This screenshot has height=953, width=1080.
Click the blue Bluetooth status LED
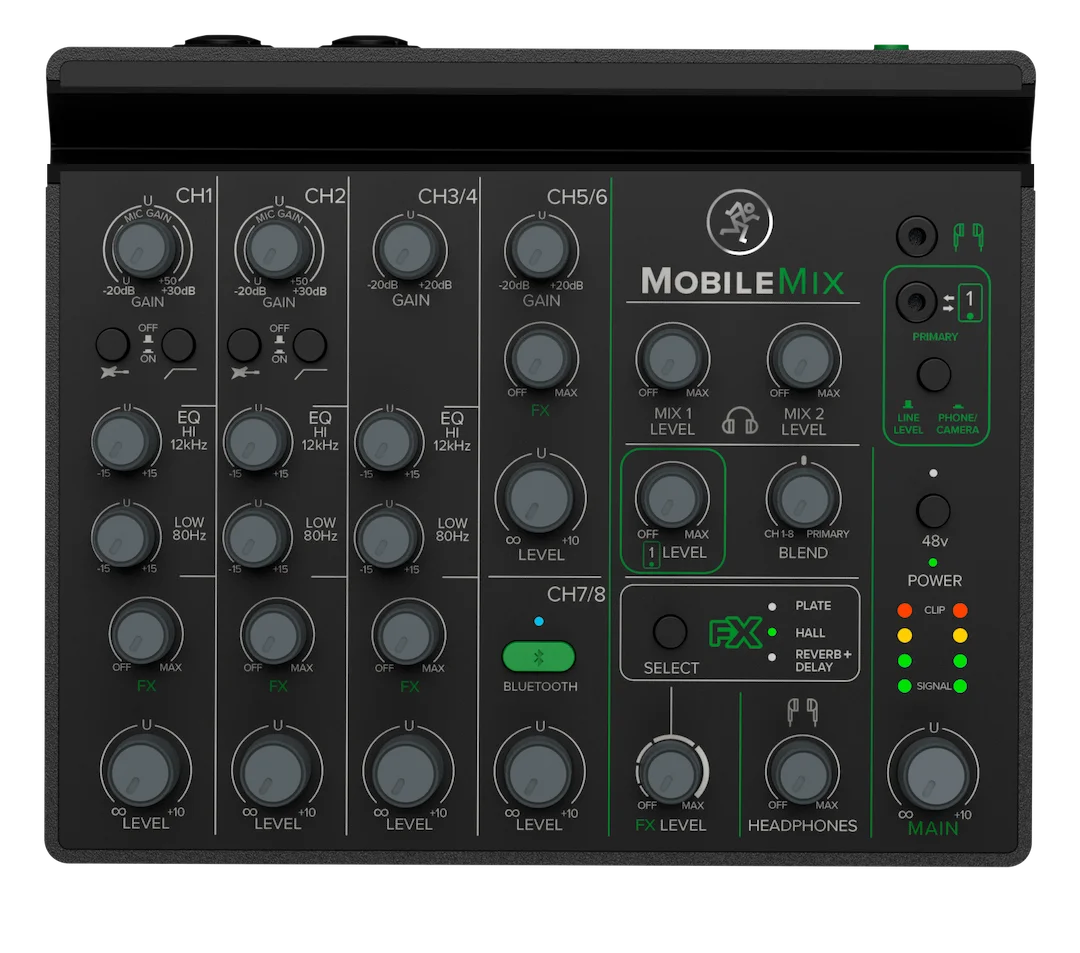[x=539, y=621]
